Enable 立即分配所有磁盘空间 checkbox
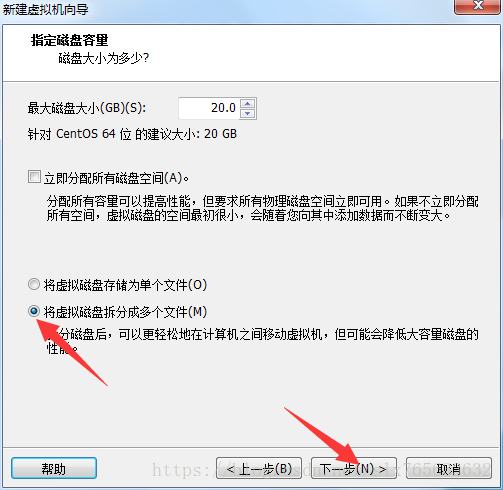Image resolution: width=503 pixels, height=490 pixels. coord(34,177)
